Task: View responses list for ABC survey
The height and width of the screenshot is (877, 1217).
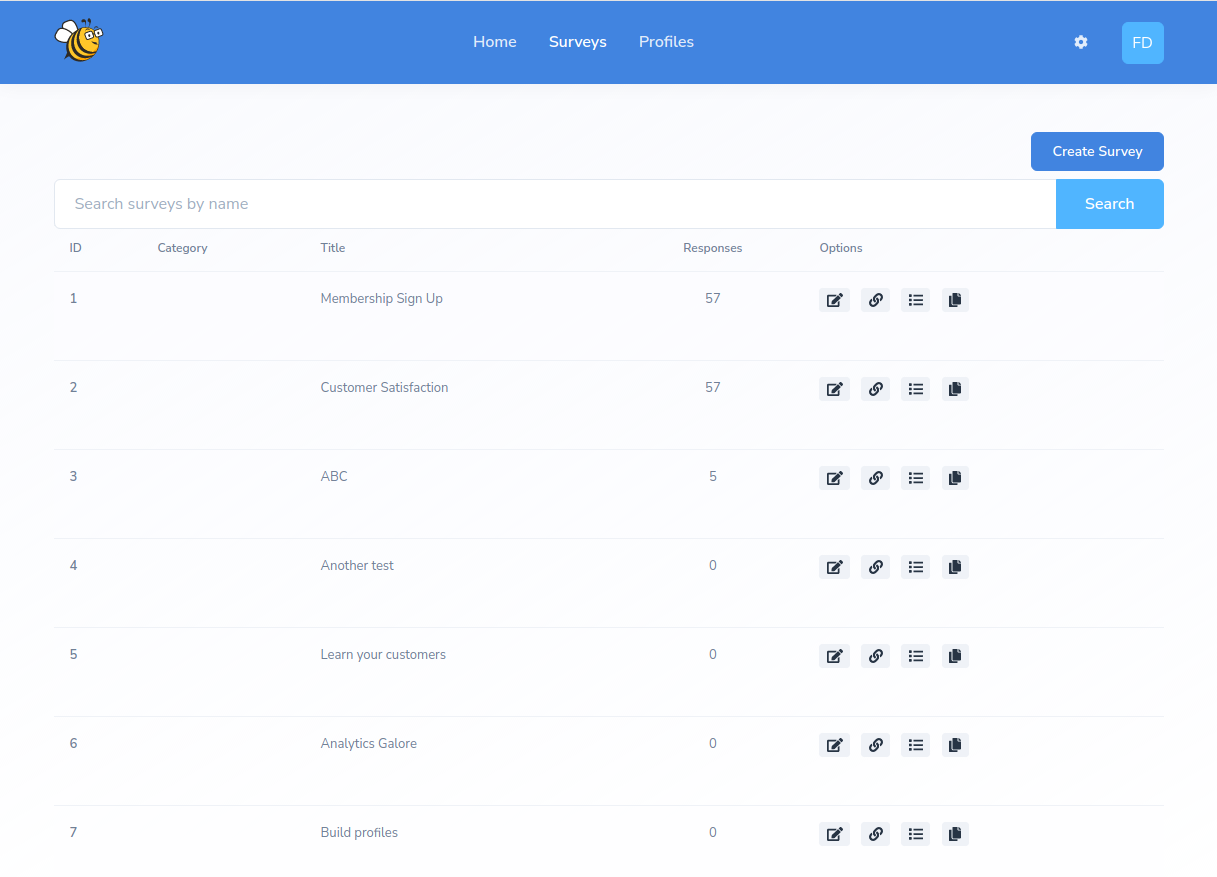Action: tap(915, 478)
